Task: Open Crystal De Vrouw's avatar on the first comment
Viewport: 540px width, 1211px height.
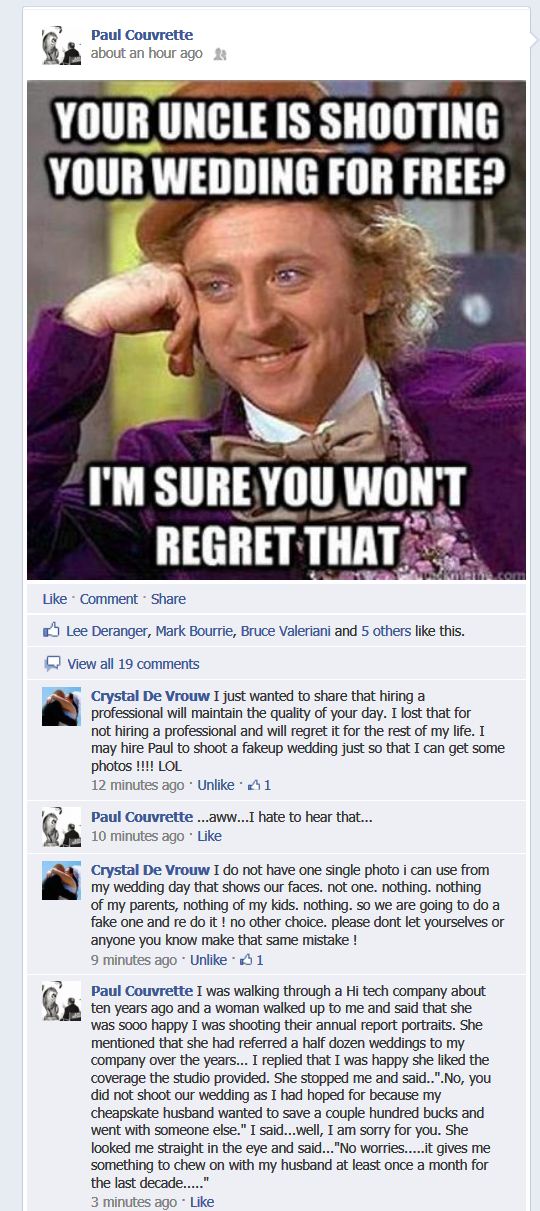Action: click(x=61, y=706)
